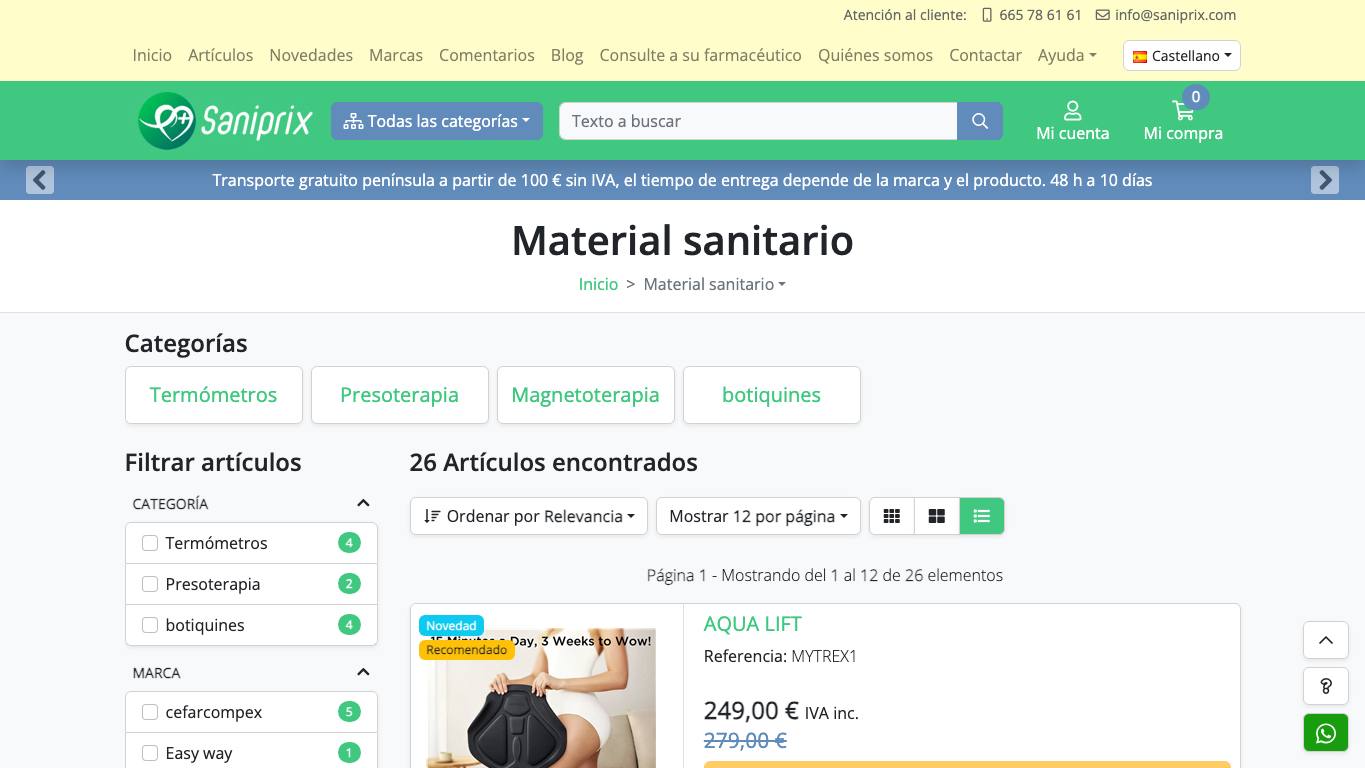Check the botiquines category filter

click(150, 625)
